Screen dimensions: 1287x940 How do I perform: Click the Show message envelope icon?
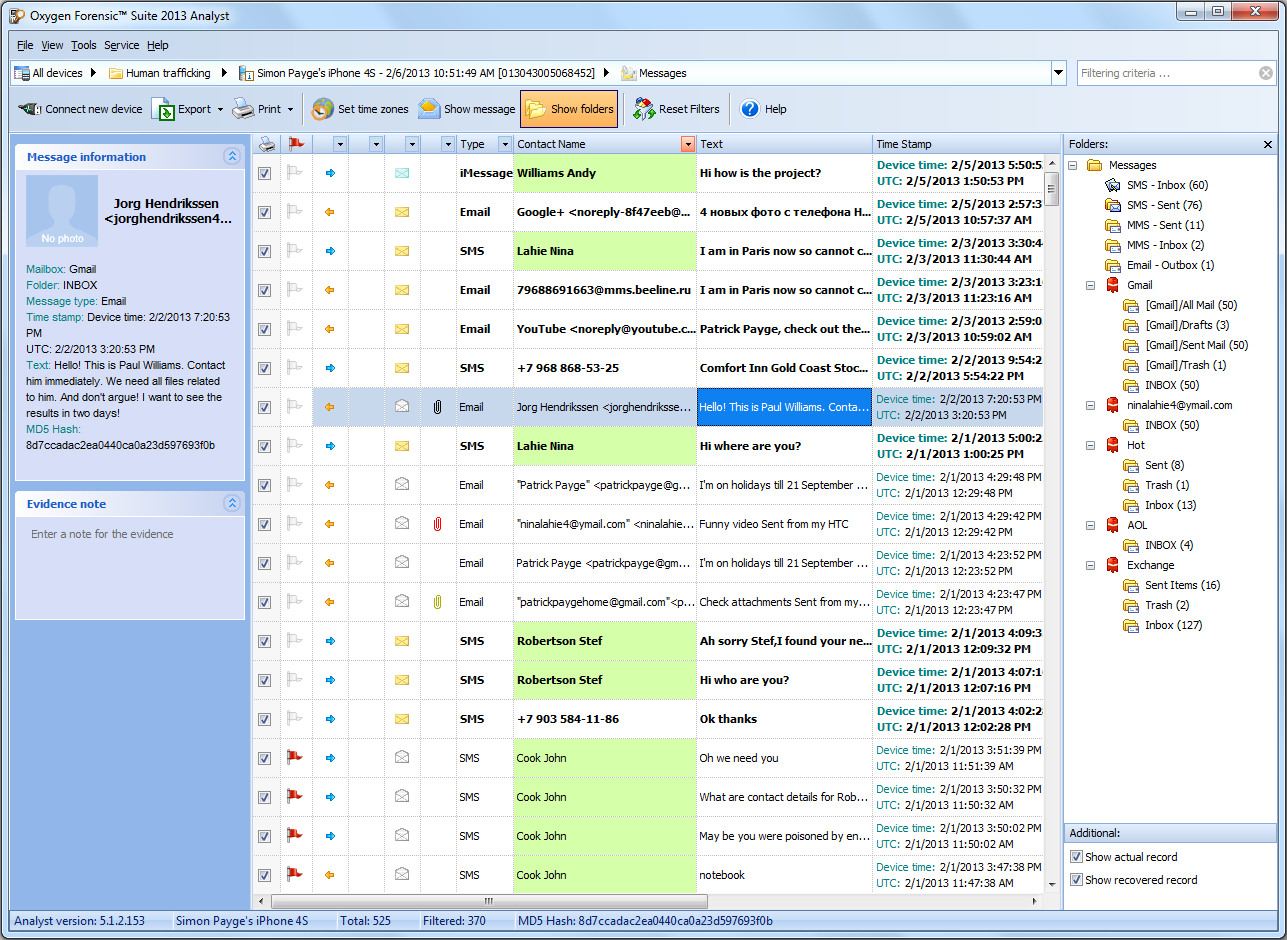[429, 109]
